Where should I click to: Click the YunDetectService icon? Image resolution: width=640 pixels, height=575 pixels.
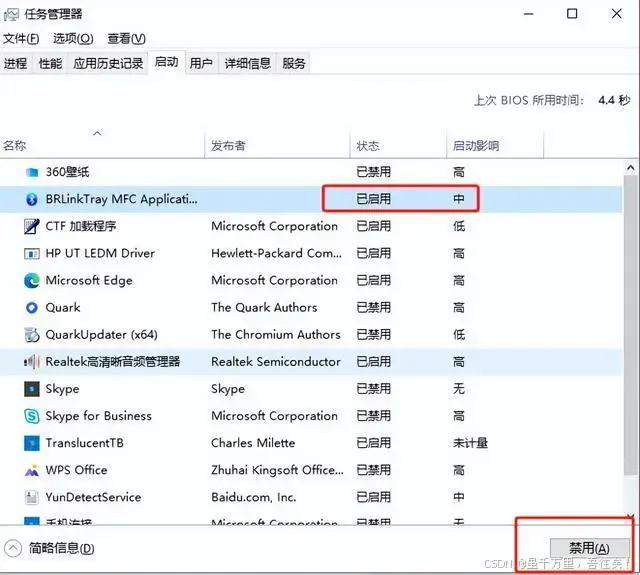coord(32,497)
